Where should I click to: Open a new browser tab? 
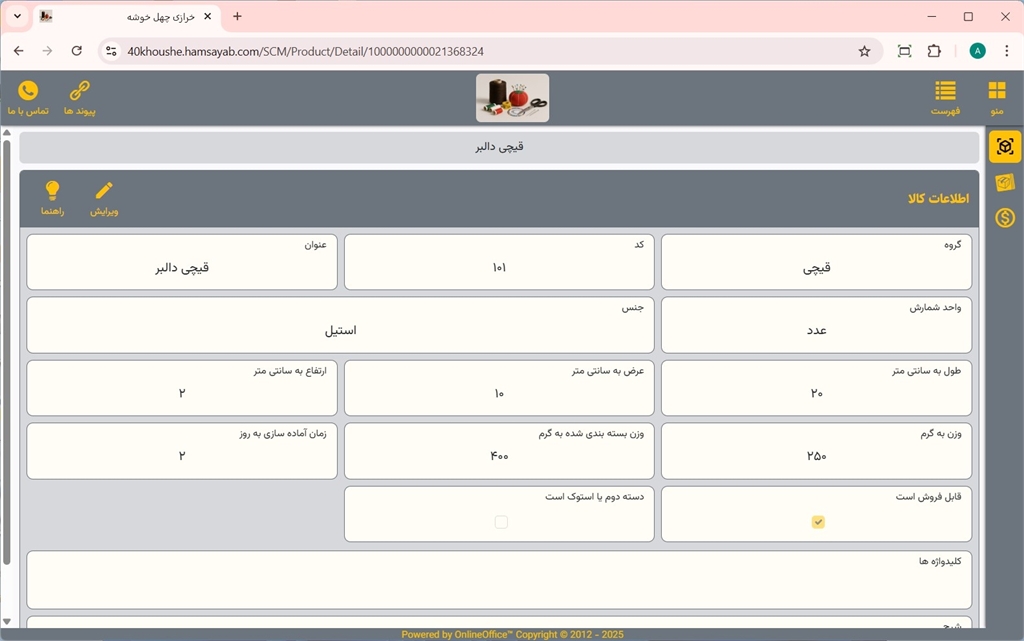coord(237,17)
